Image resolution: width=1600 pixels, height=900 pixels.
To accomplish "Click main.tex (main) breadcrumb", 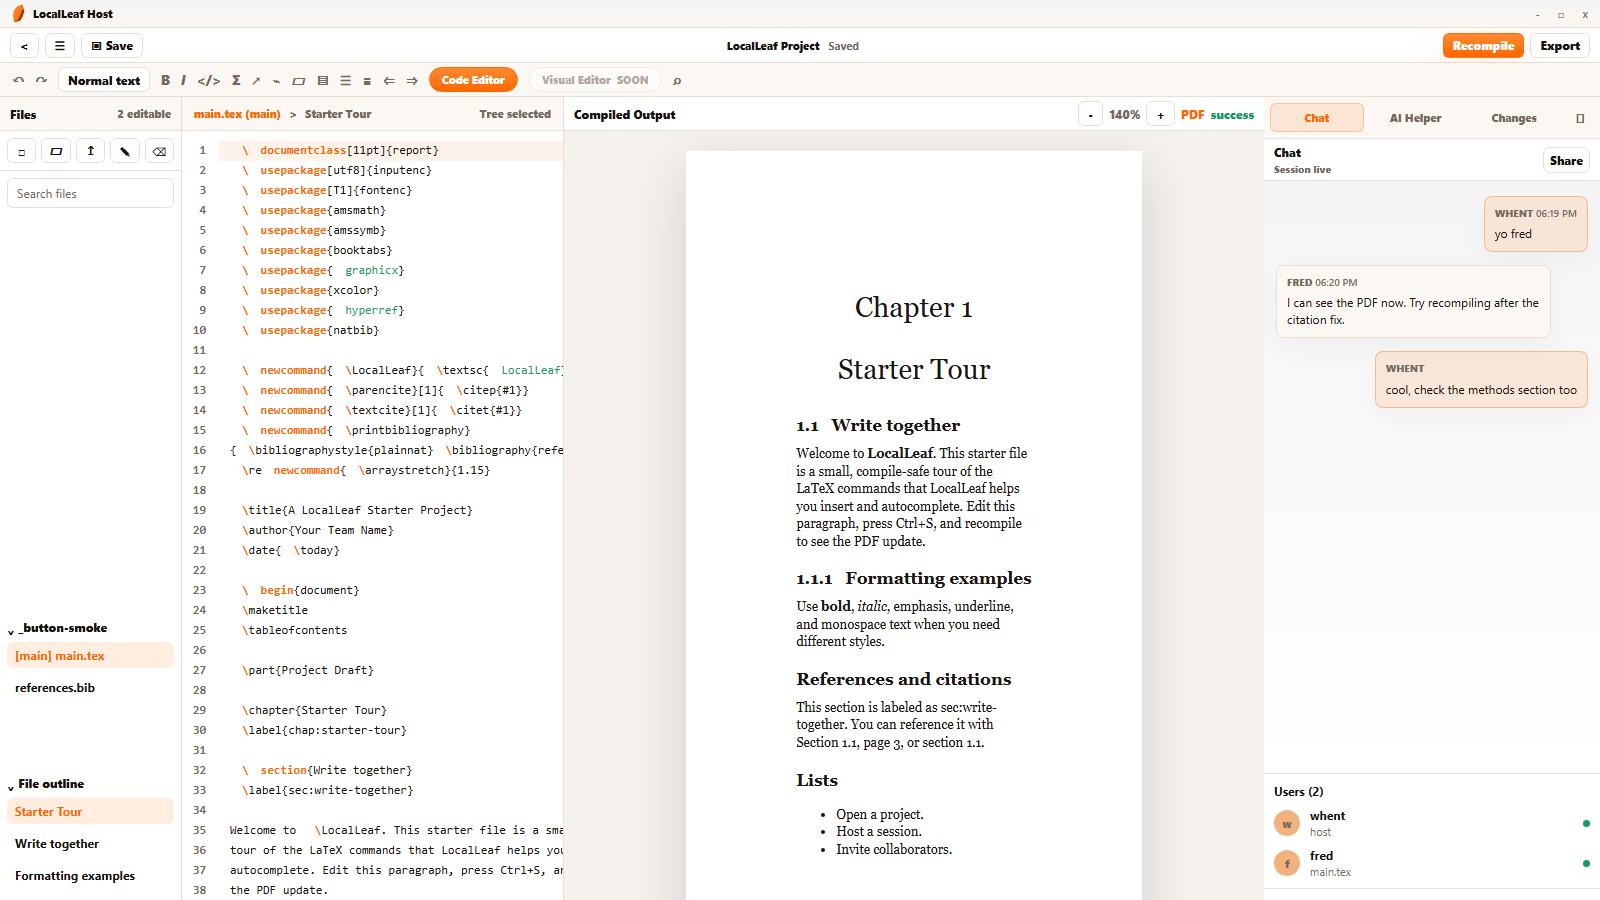I will (237, 115).
